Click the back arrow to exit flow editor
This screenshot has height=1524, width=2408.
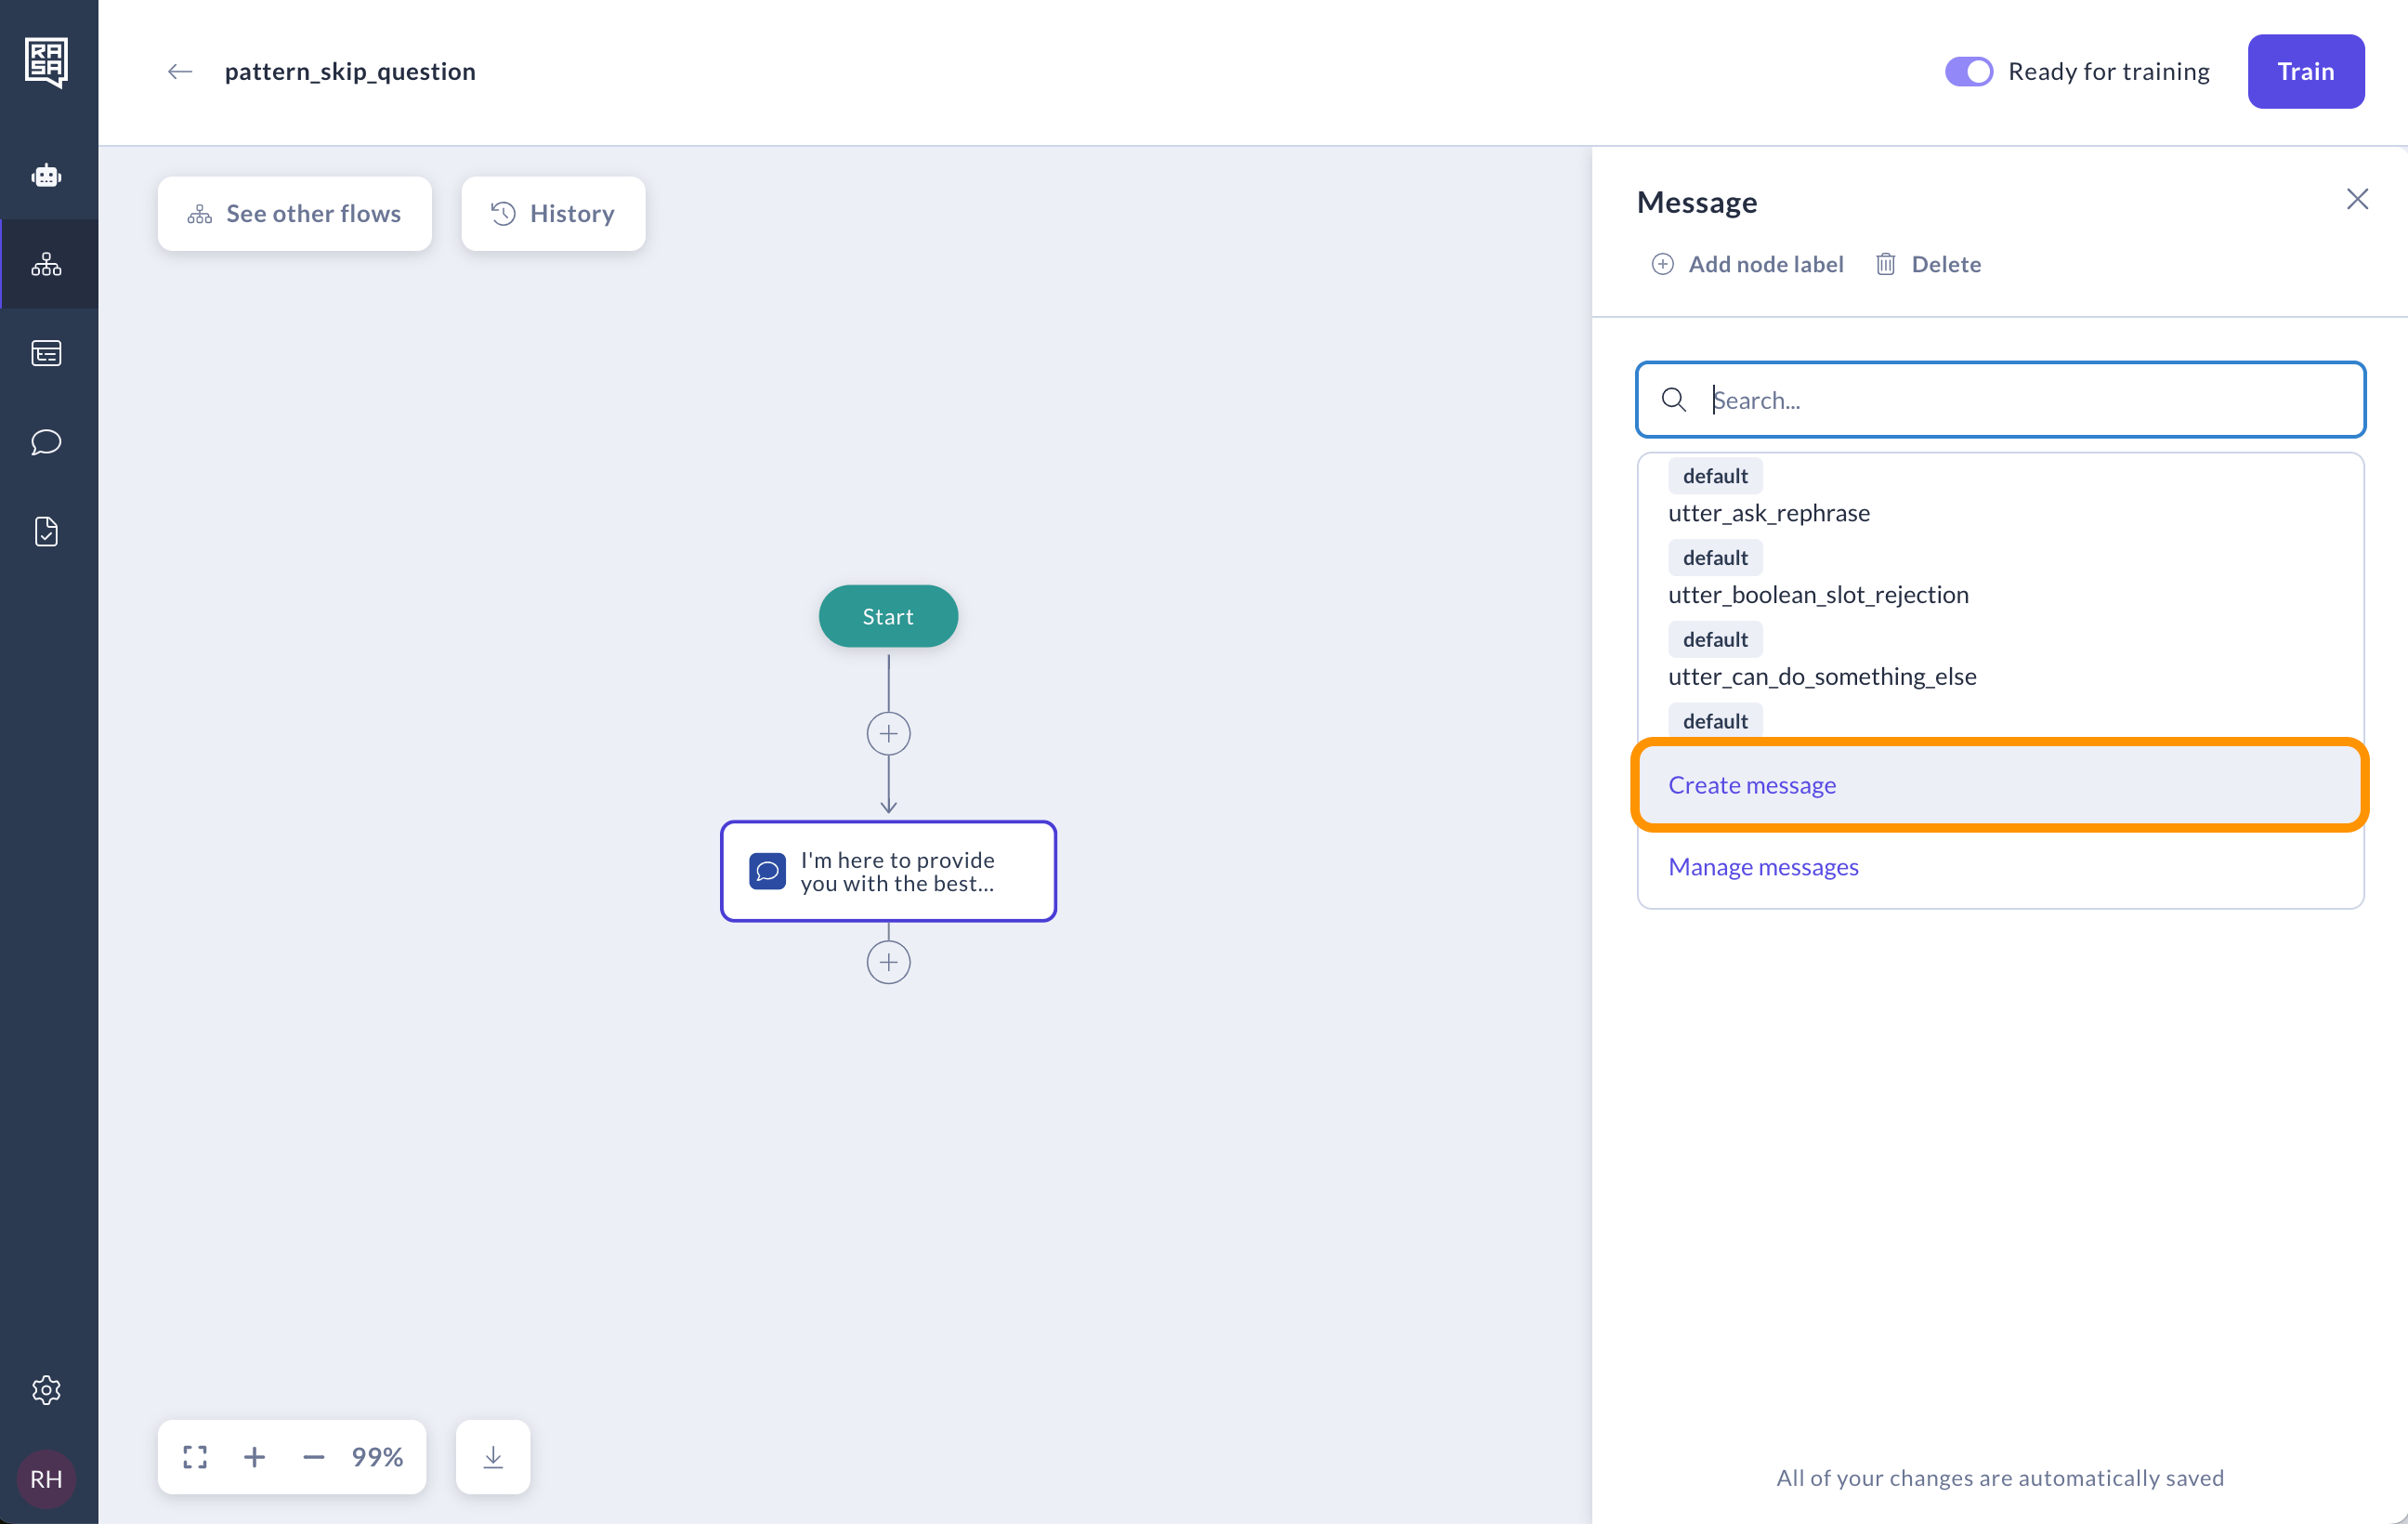click(x=176, y=71)
